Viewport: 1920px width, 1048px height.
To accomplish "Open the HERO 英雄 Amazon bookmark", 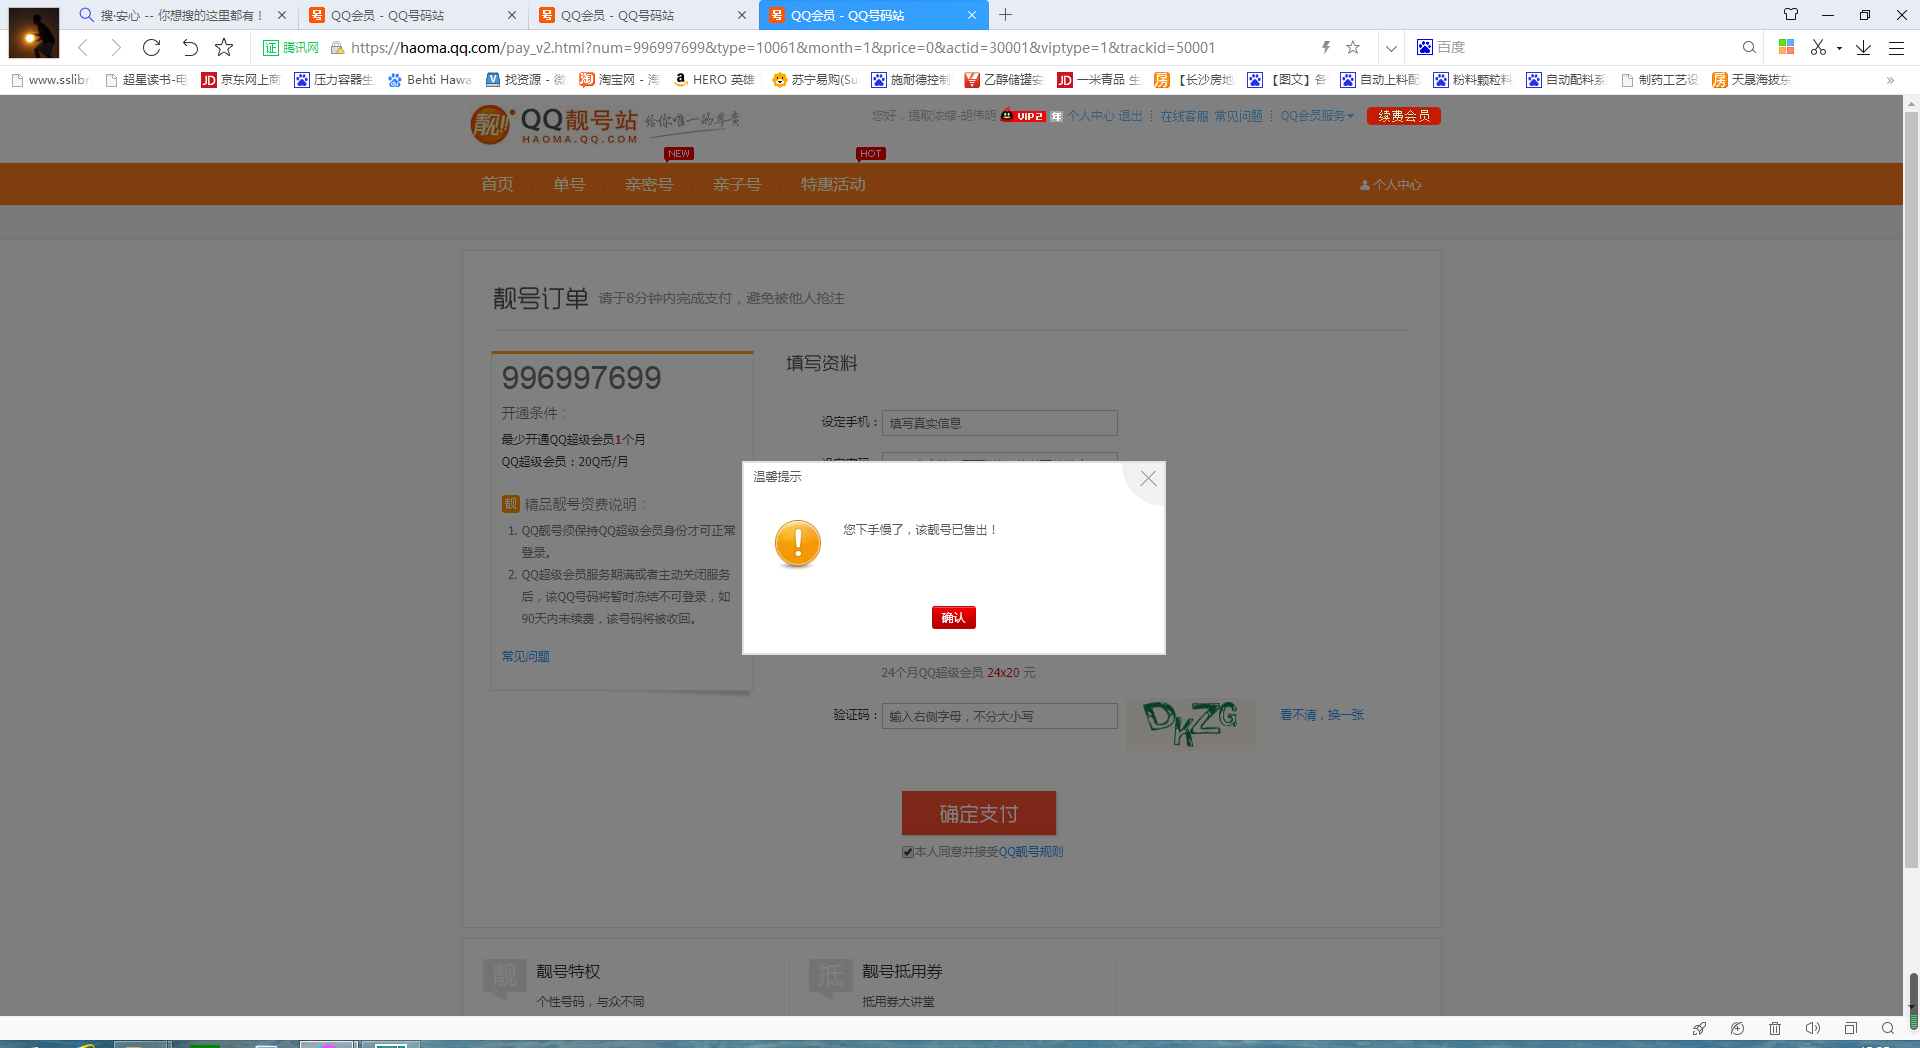I will tap(714, 80).
